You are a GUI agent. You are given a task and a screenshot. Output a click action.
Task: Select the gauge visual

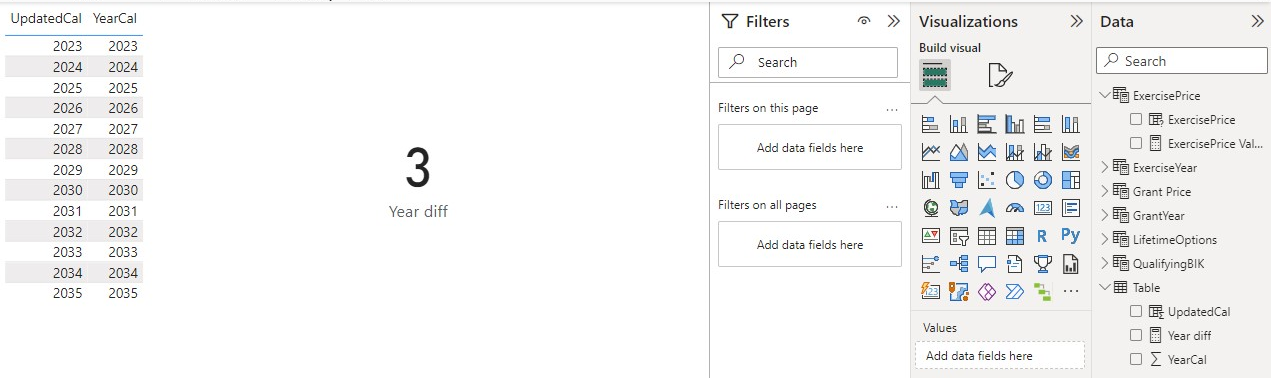[x=1014, y=209]
